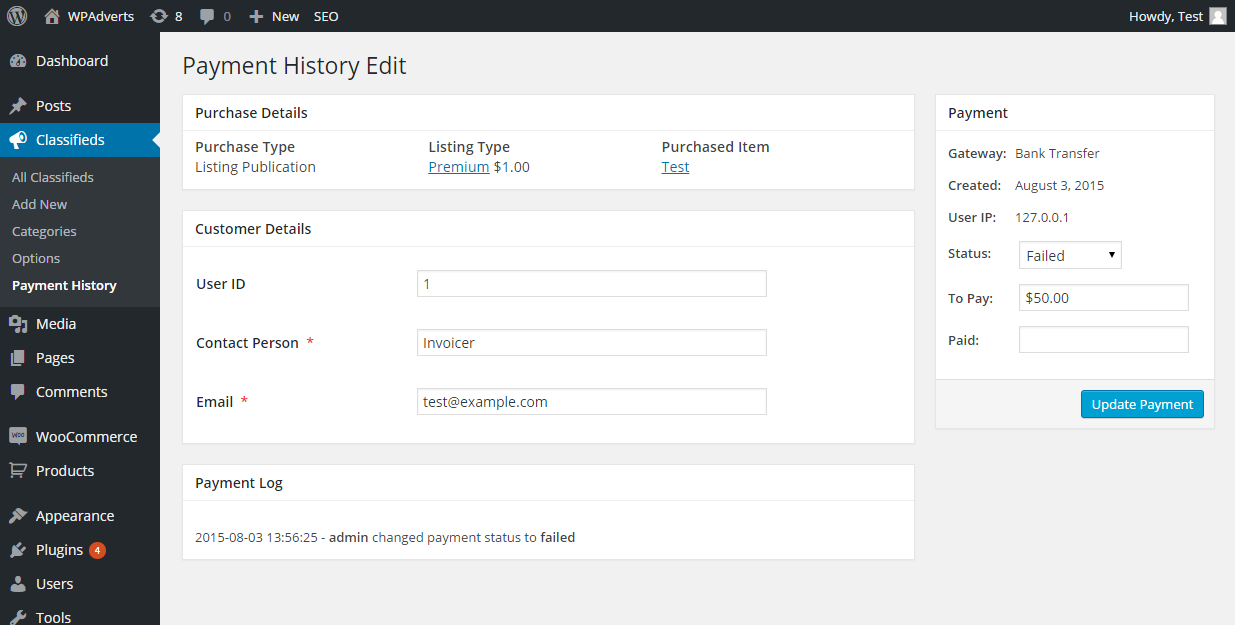
Task: Open the updates icon showing 8
Action: (158, 16)
